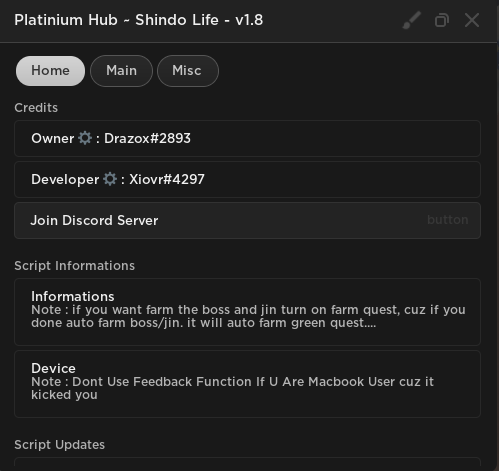Viewport: 499px width, 471px height.
Task: Click the Credits section heading
Action: pyautogui.click(x=36, y=108)
